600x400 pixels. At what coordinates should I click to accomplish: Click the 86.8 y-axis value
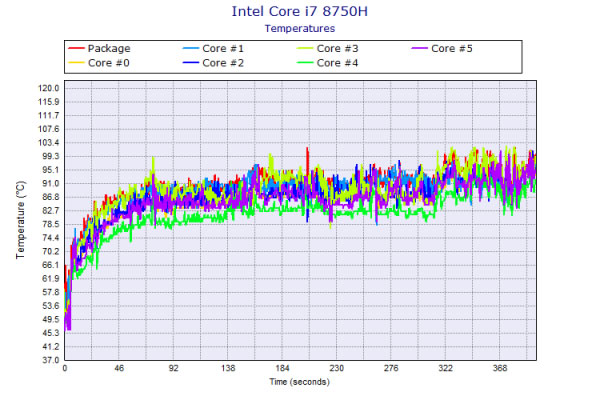51,197
